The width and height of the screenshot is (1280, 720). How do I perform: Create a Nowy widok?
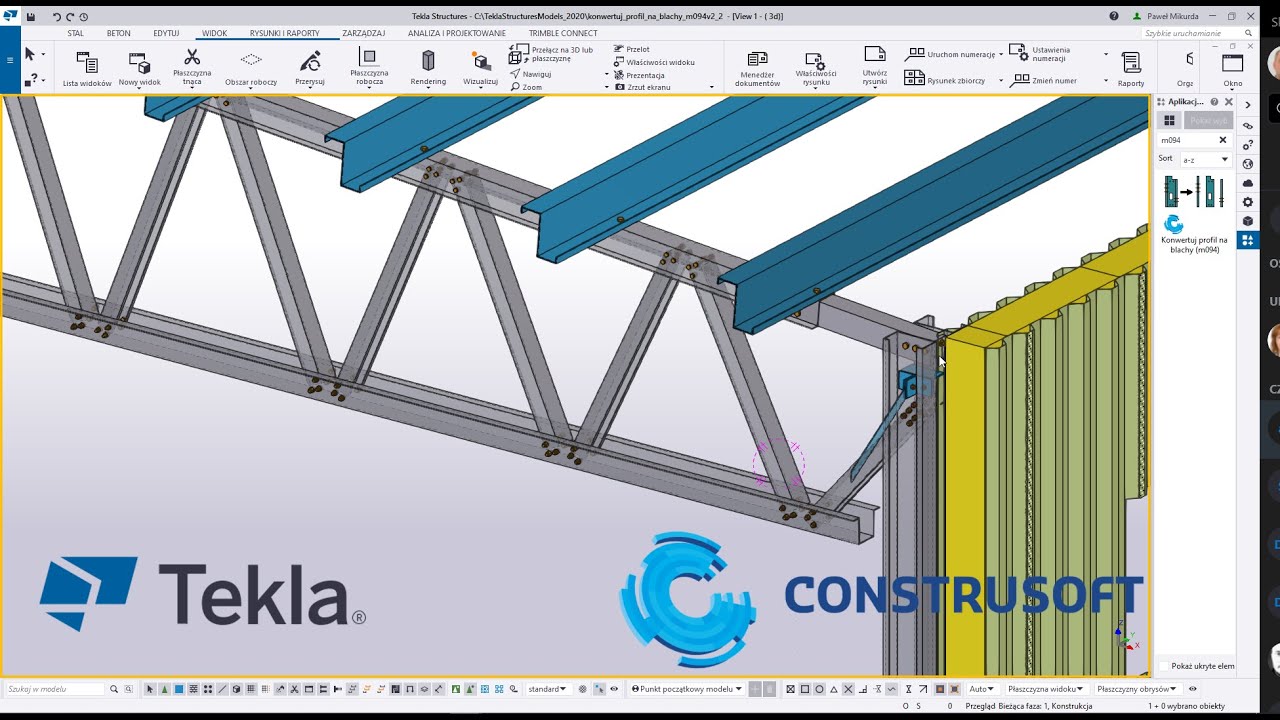point(139,69)
